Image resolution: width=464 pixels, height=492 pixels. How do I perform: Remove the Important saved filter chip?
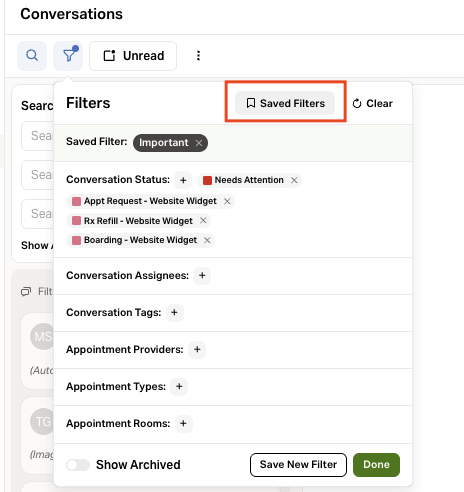click(199, 143)
